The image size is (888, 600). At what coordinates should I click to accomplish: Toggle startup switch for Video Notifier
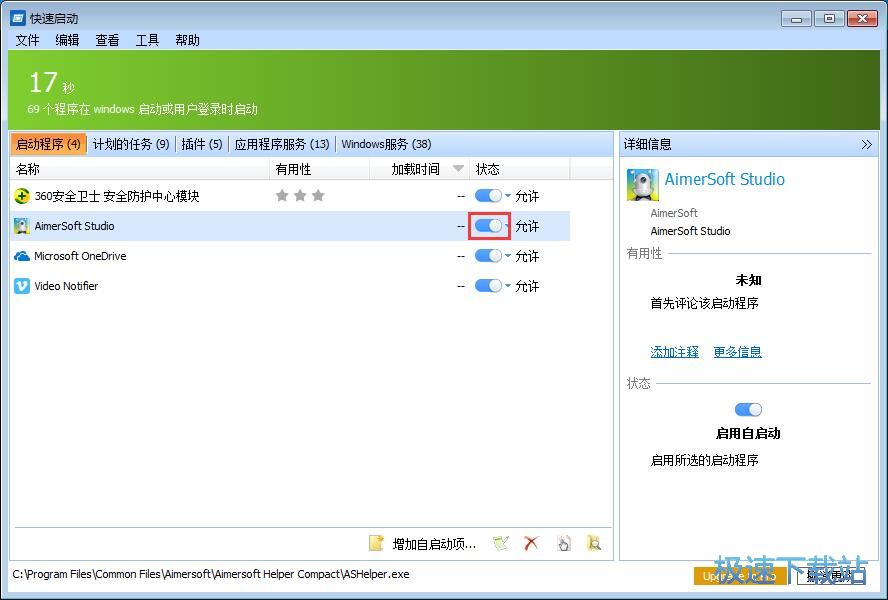pyautogui.click(x=488, y=286)
